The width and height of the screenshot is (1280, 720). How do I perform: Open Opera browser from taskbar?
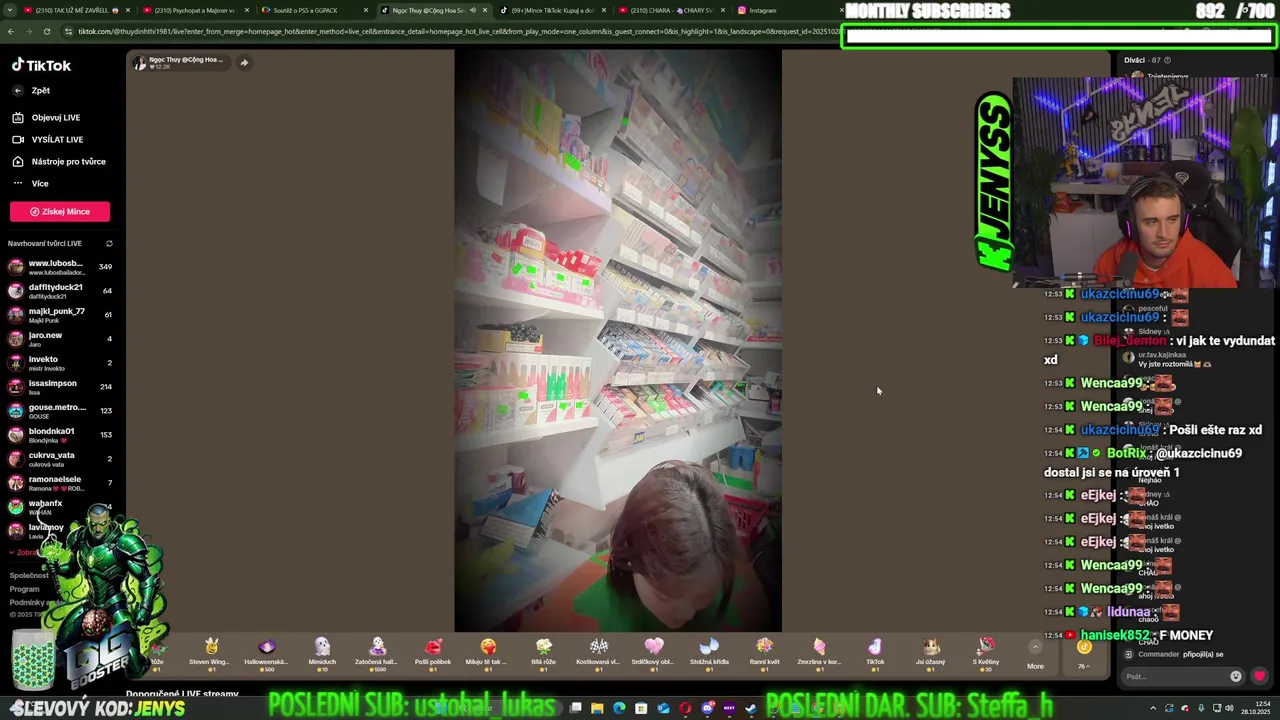[685, 708]
